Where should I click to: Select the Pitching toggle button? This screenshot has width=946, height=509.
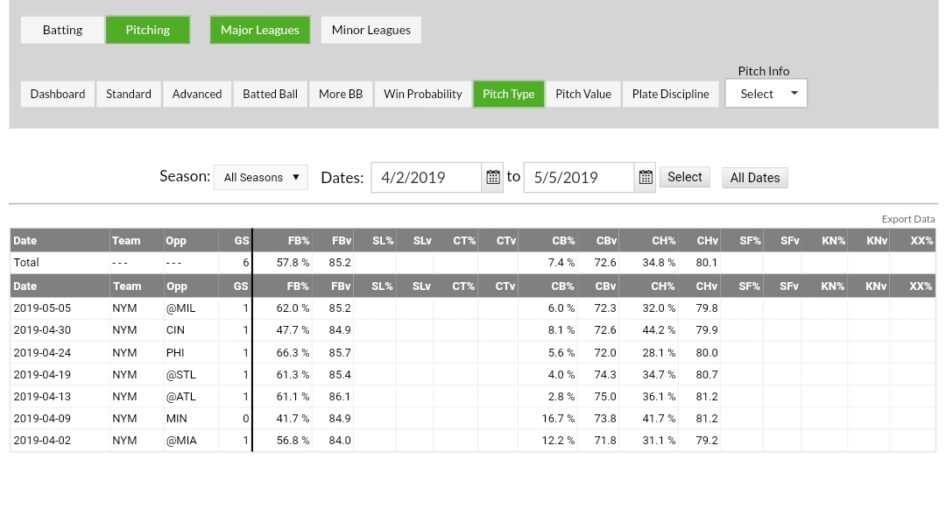pyautogui.click(x=147, y=30)
